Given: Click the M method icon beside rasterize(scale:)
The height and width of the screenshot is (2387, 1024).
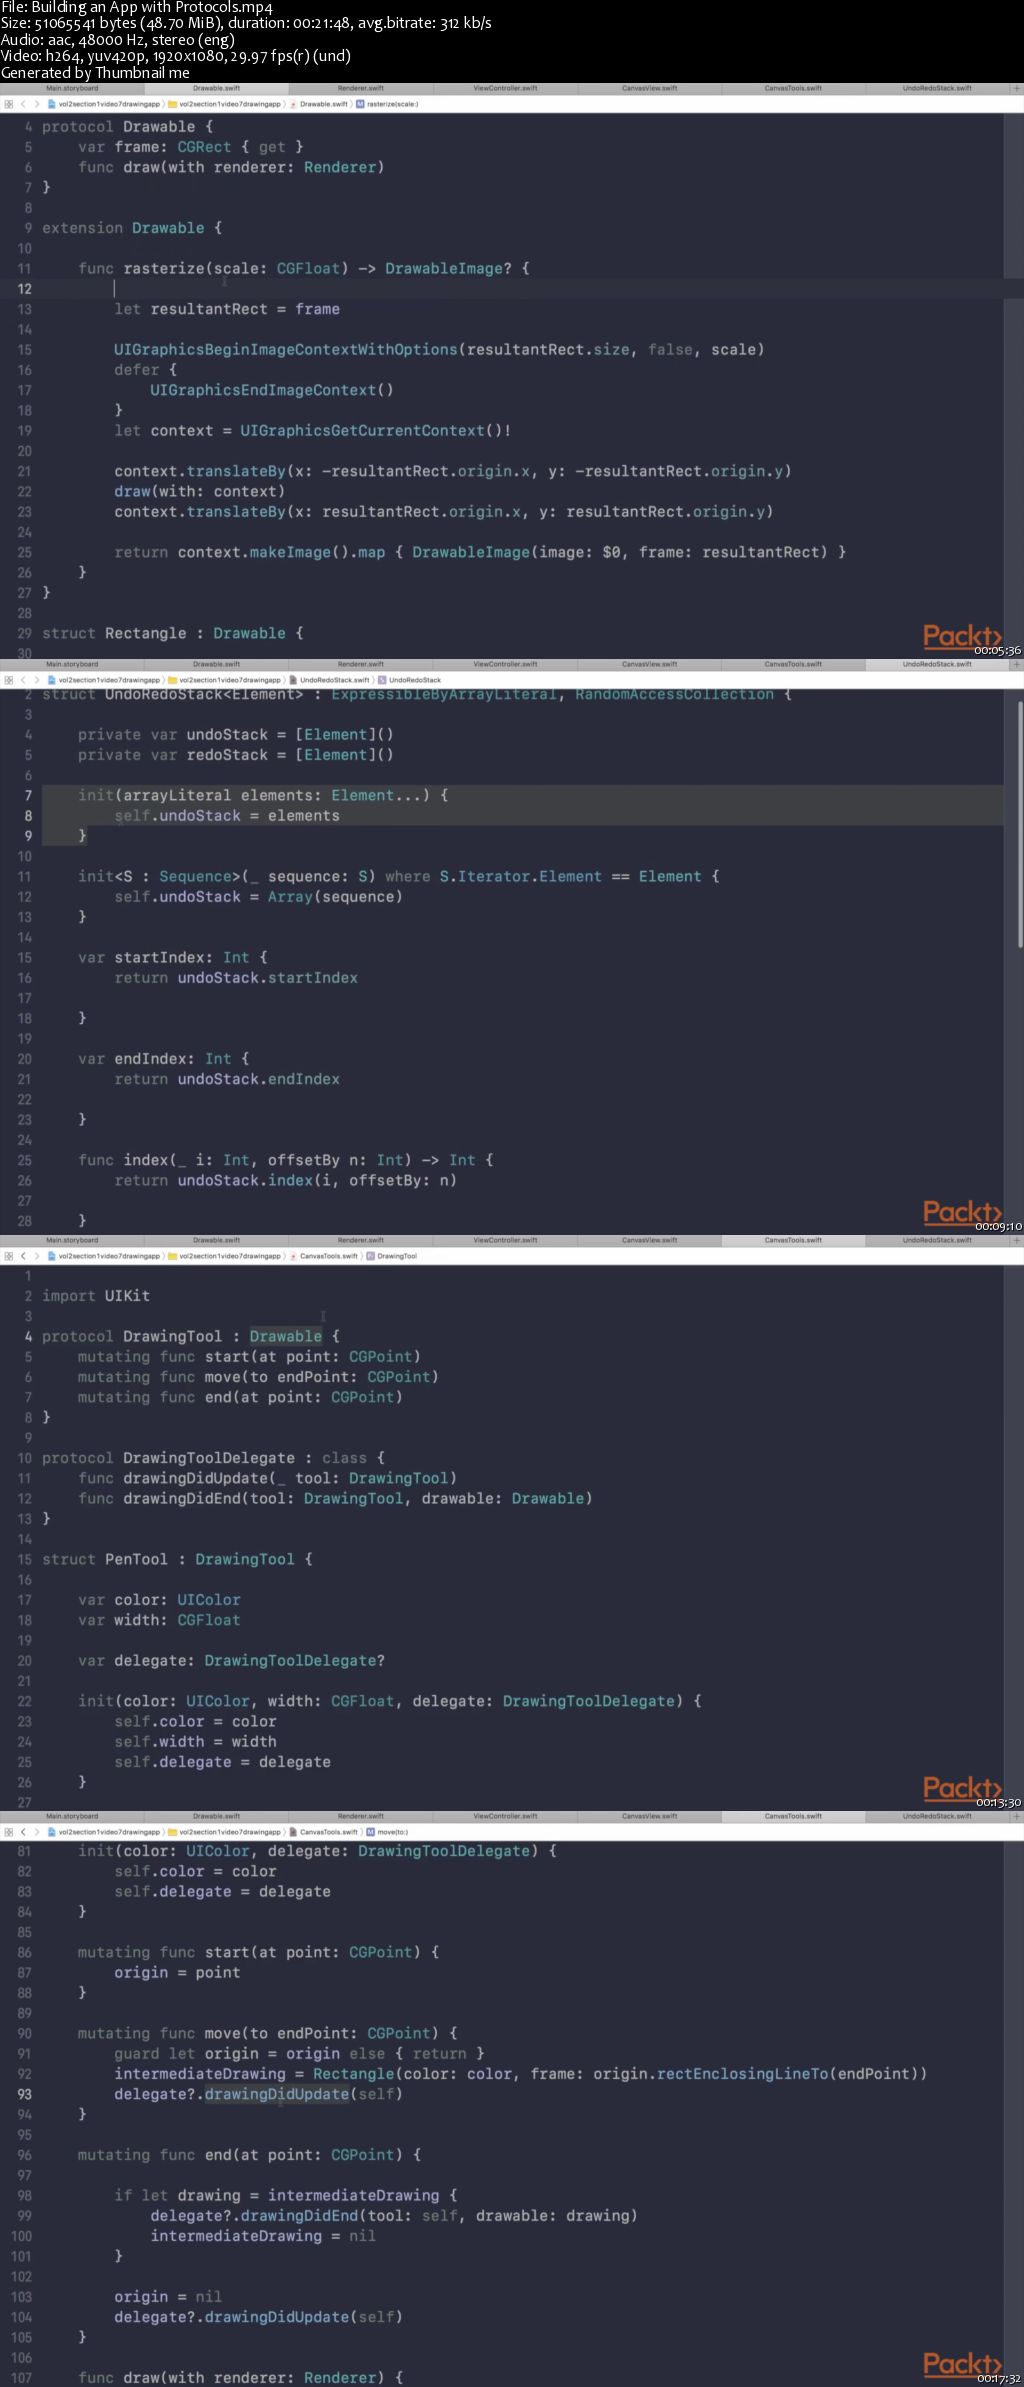Looking at the screenshot, I should coord(360,104).
